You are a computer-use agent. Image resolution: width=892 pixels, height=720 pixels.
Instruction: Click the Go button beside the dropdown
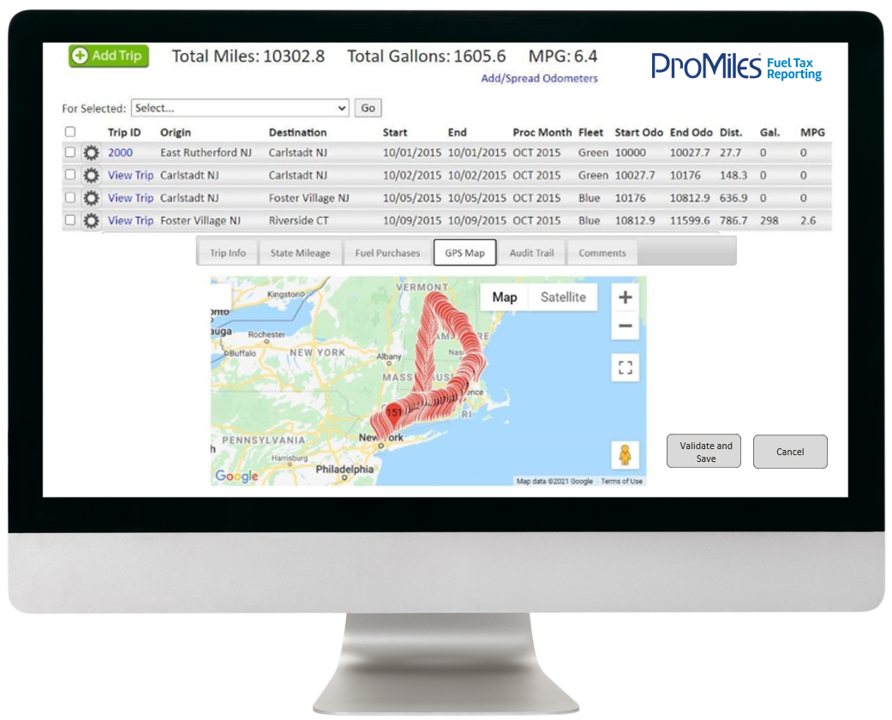tap(368, 108)
